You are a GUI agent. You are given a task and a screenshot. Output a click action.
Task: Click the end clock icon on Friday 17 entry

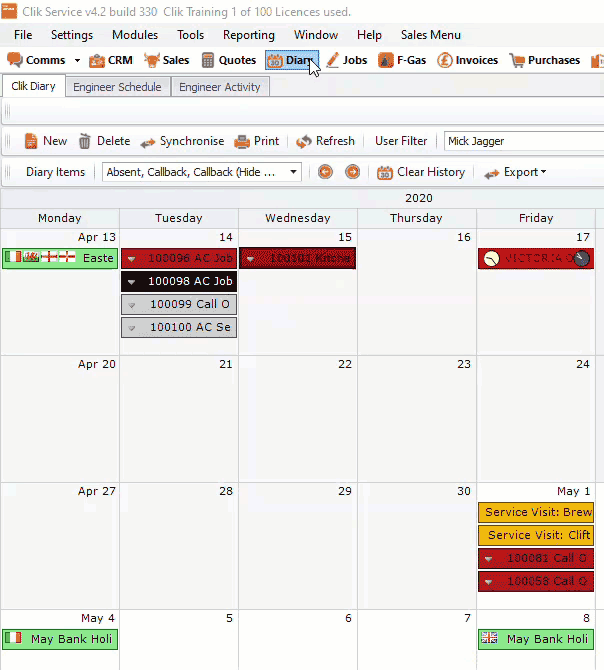point(581,259)
